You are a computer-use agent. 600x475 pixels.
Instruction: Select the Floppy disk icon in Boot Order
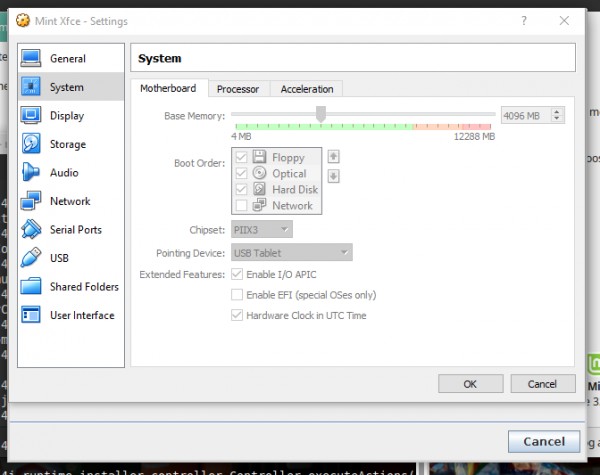[x=259, y=157]
